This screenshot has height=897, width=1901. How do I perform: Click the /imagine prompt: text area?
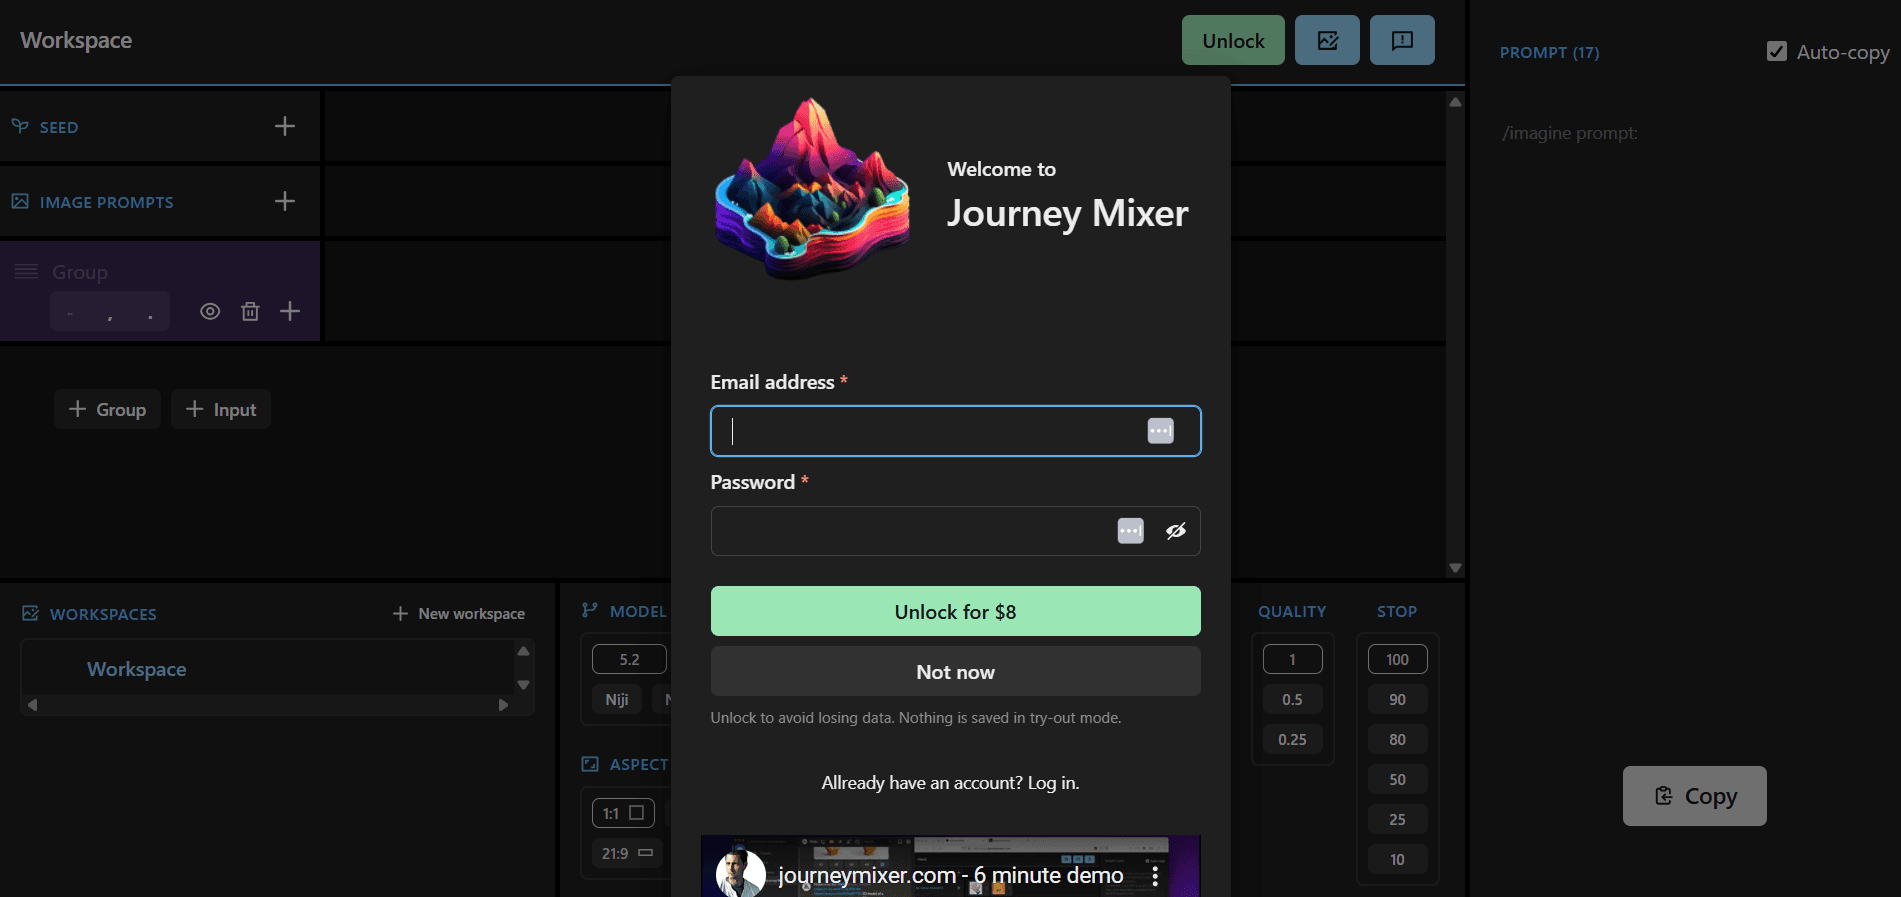(1570, 133)
